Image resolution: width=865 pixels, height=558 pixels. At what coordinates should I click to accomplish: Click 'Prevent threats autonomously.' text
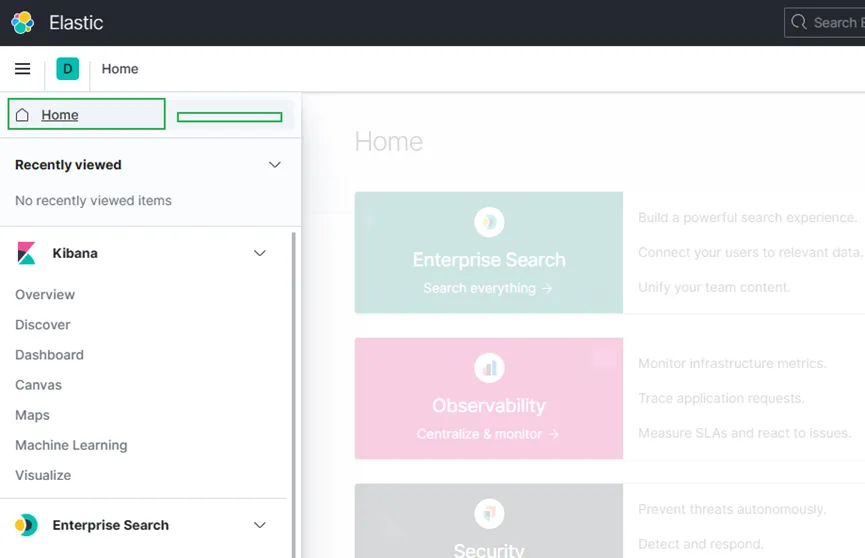[732, 509]
